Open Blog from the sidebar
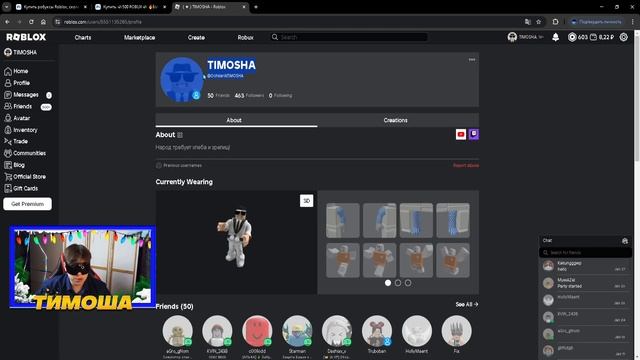Screen dimensions: 640x360 coord(14,165)
